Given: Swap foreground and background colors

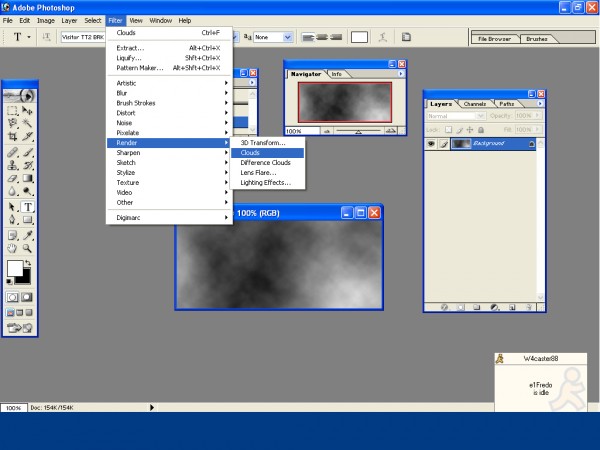Looking at the screenshot, I should (x=28, y=263).
